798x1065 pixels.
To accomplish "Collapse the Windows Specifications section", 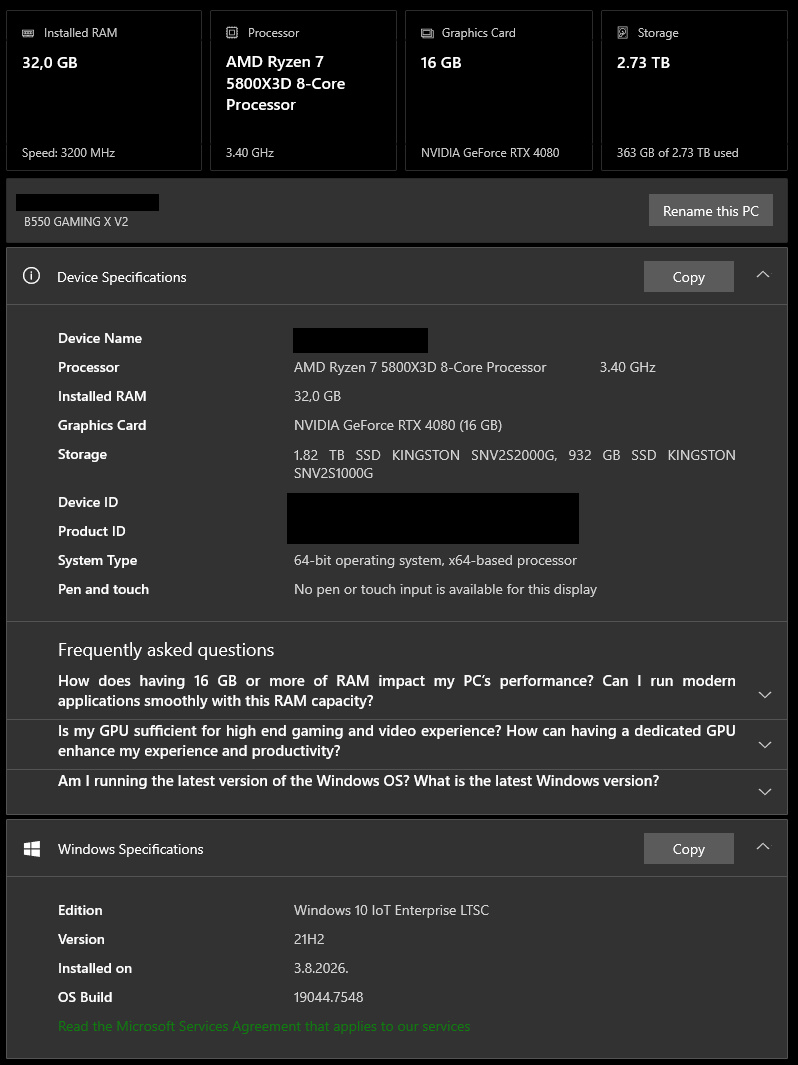I will tap(763, 846).
